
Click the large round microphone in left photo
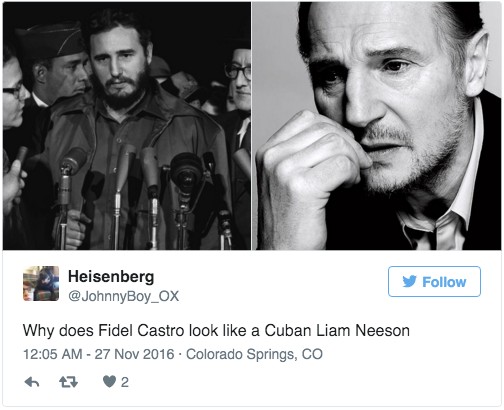[x=185, y=172]
